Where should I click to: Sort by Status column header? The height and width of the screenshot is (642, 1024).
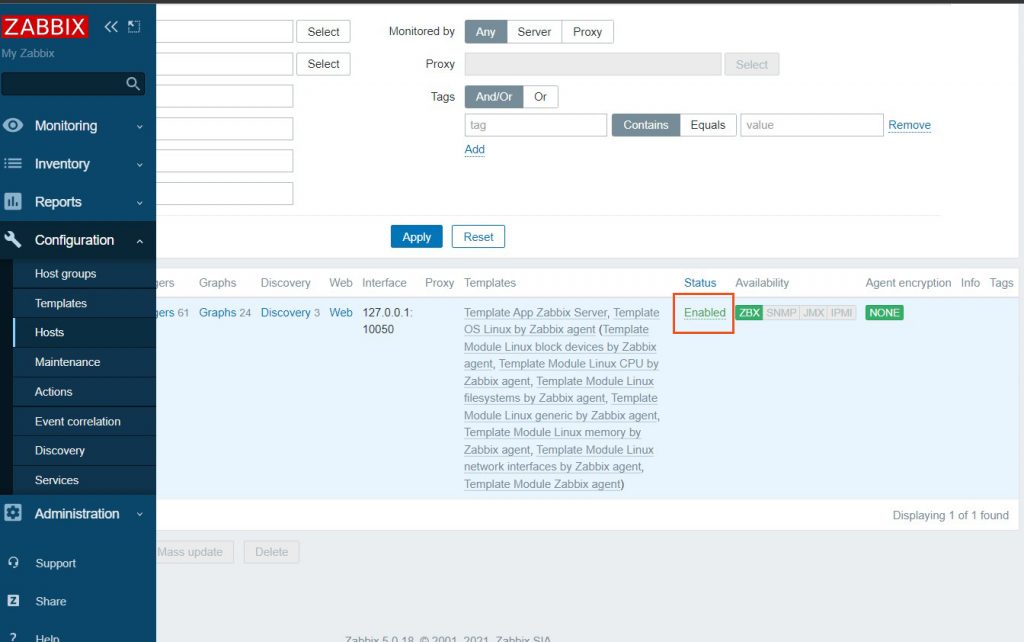(x=700, y=283)
